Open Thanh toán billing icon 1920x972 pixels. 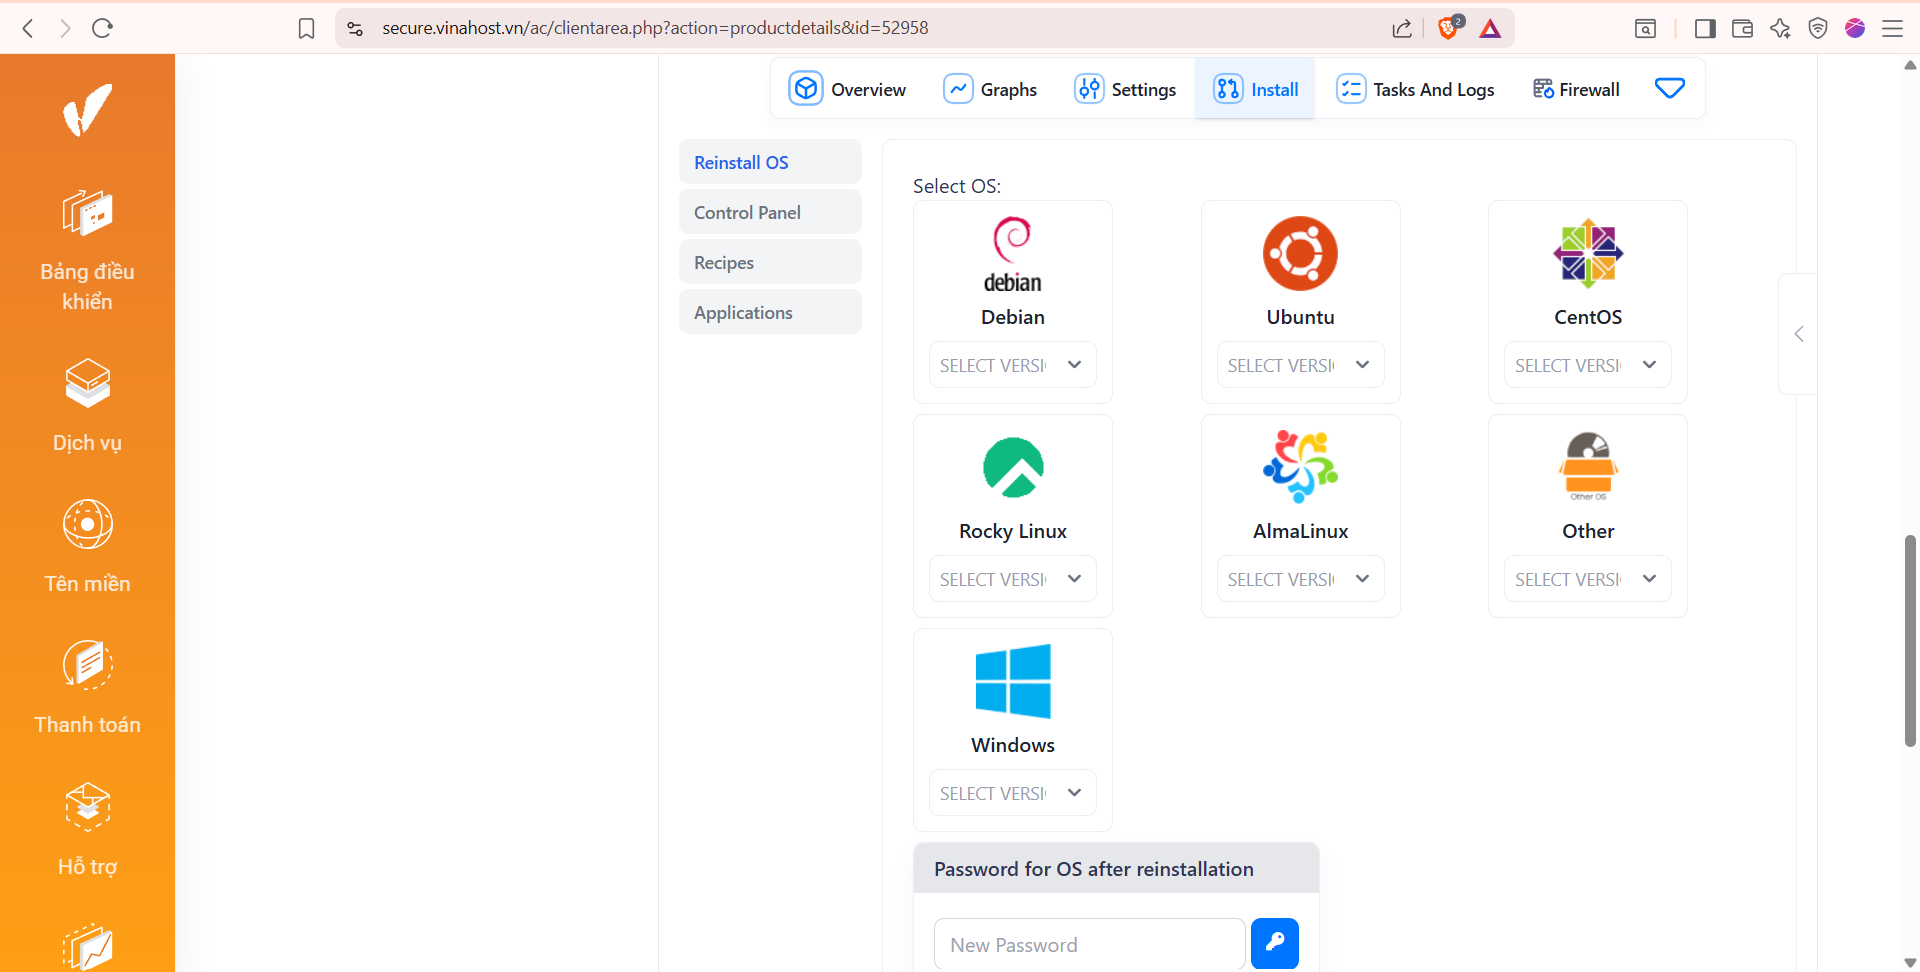[87, 665]
